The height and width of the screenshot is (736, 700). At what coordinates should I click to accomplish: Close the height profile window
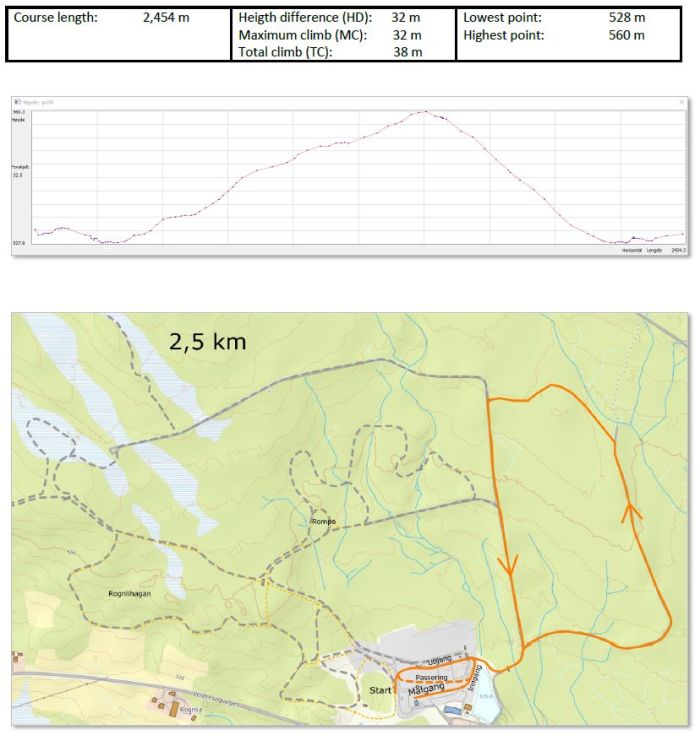(x=682, y=102)
